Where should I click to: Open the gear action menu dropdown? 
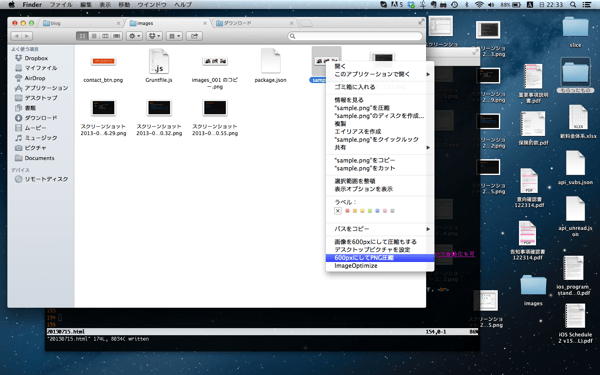click(134, 36)
